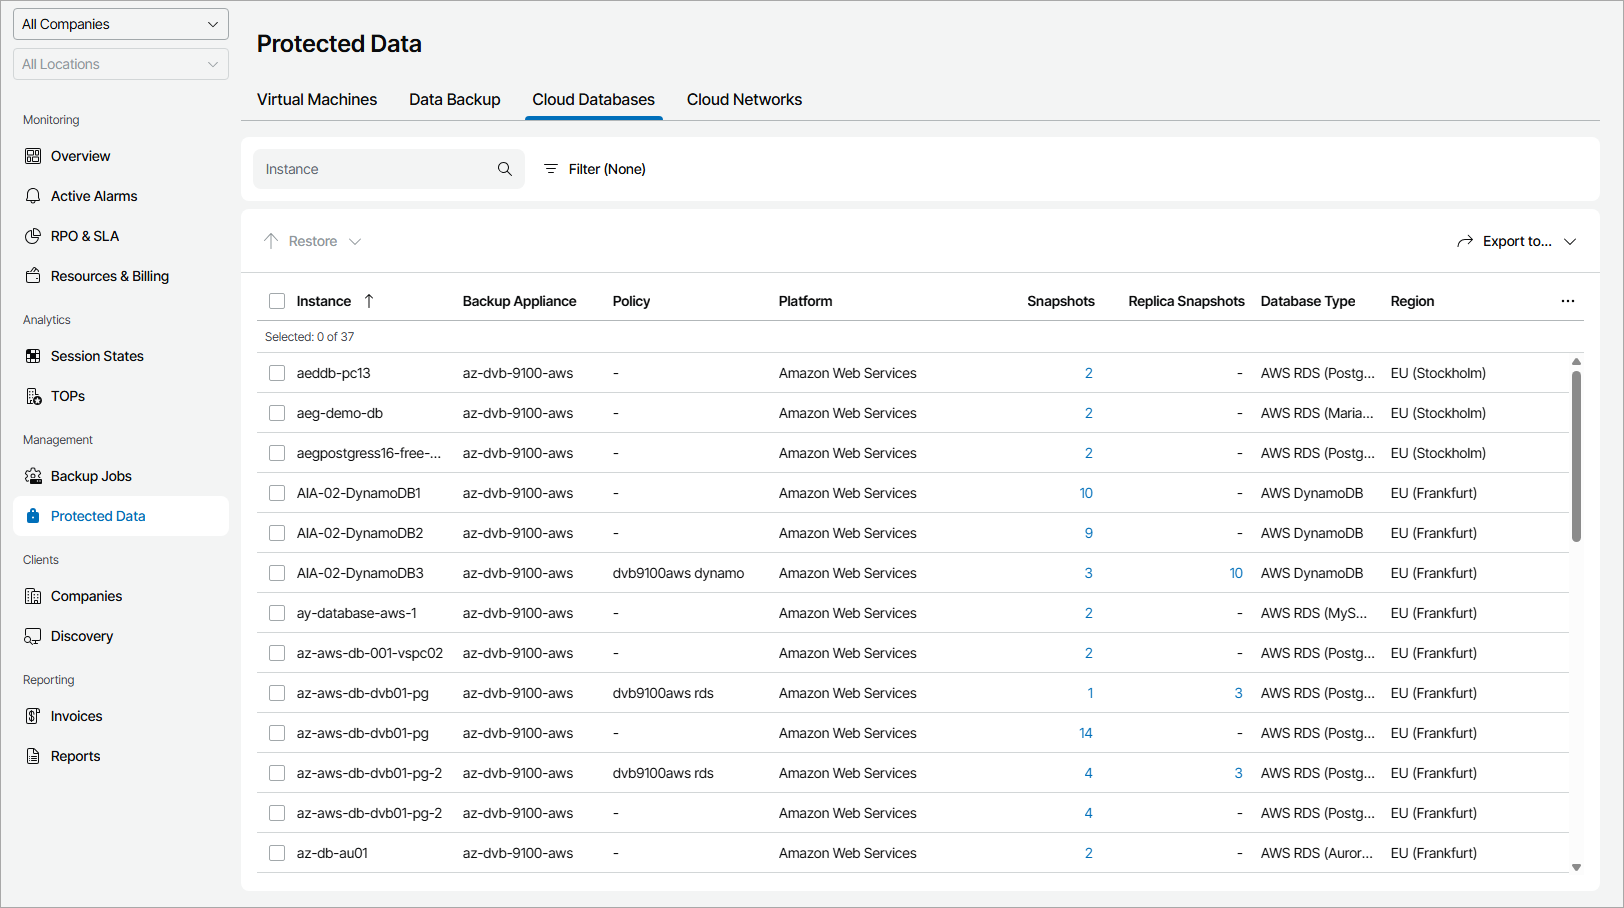Open Active Alarms bell icon
1624x908 pixels.
tap(33, 196)
